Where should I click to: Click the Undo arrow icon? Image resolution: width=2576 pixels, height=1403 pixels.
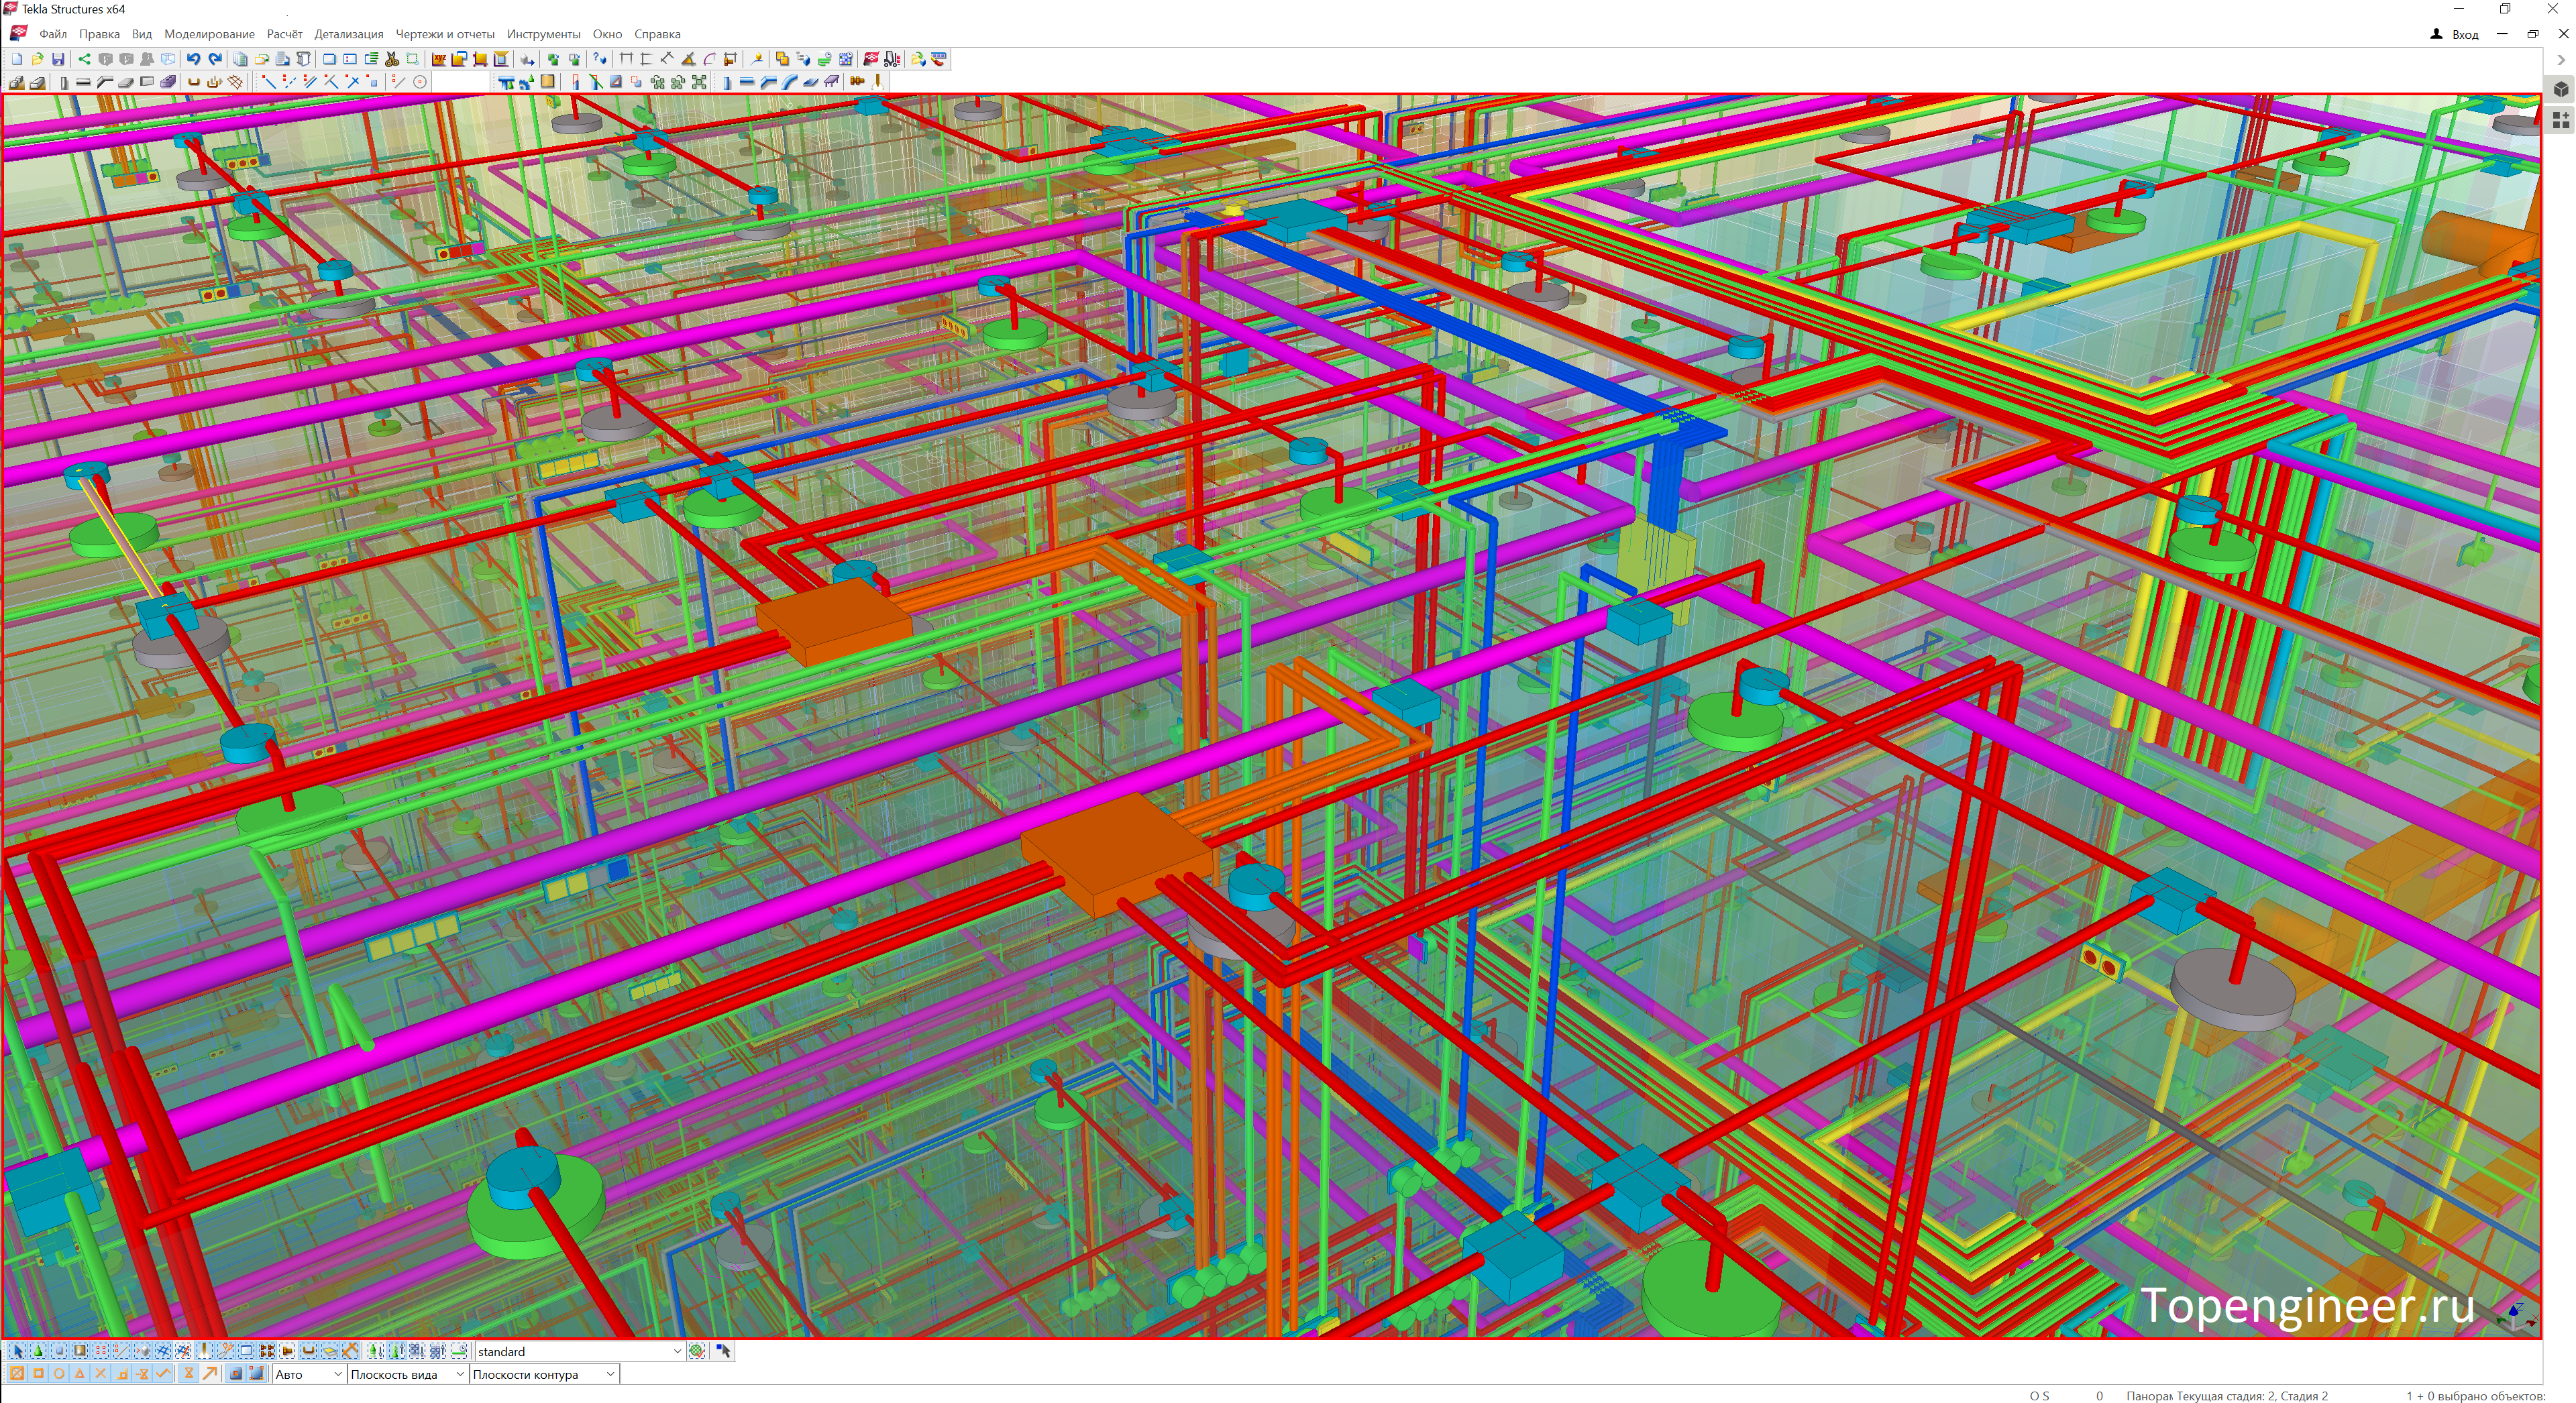[x=193, y=59]
